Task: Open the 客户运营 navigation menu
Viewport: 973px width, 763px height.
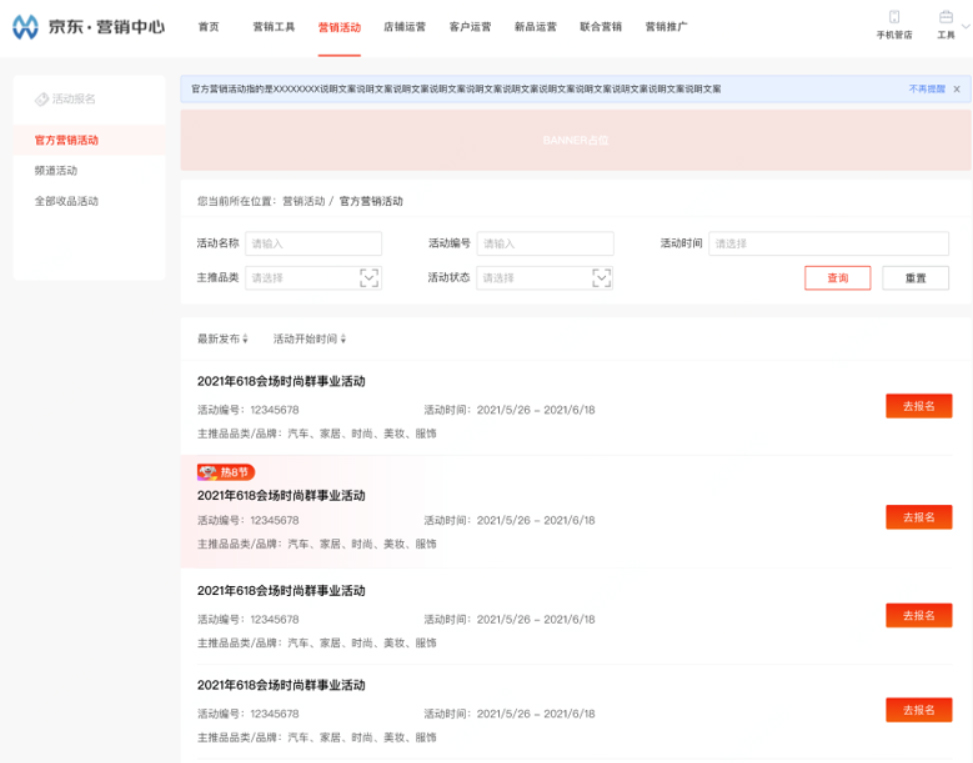Action: tap(471, 27)
